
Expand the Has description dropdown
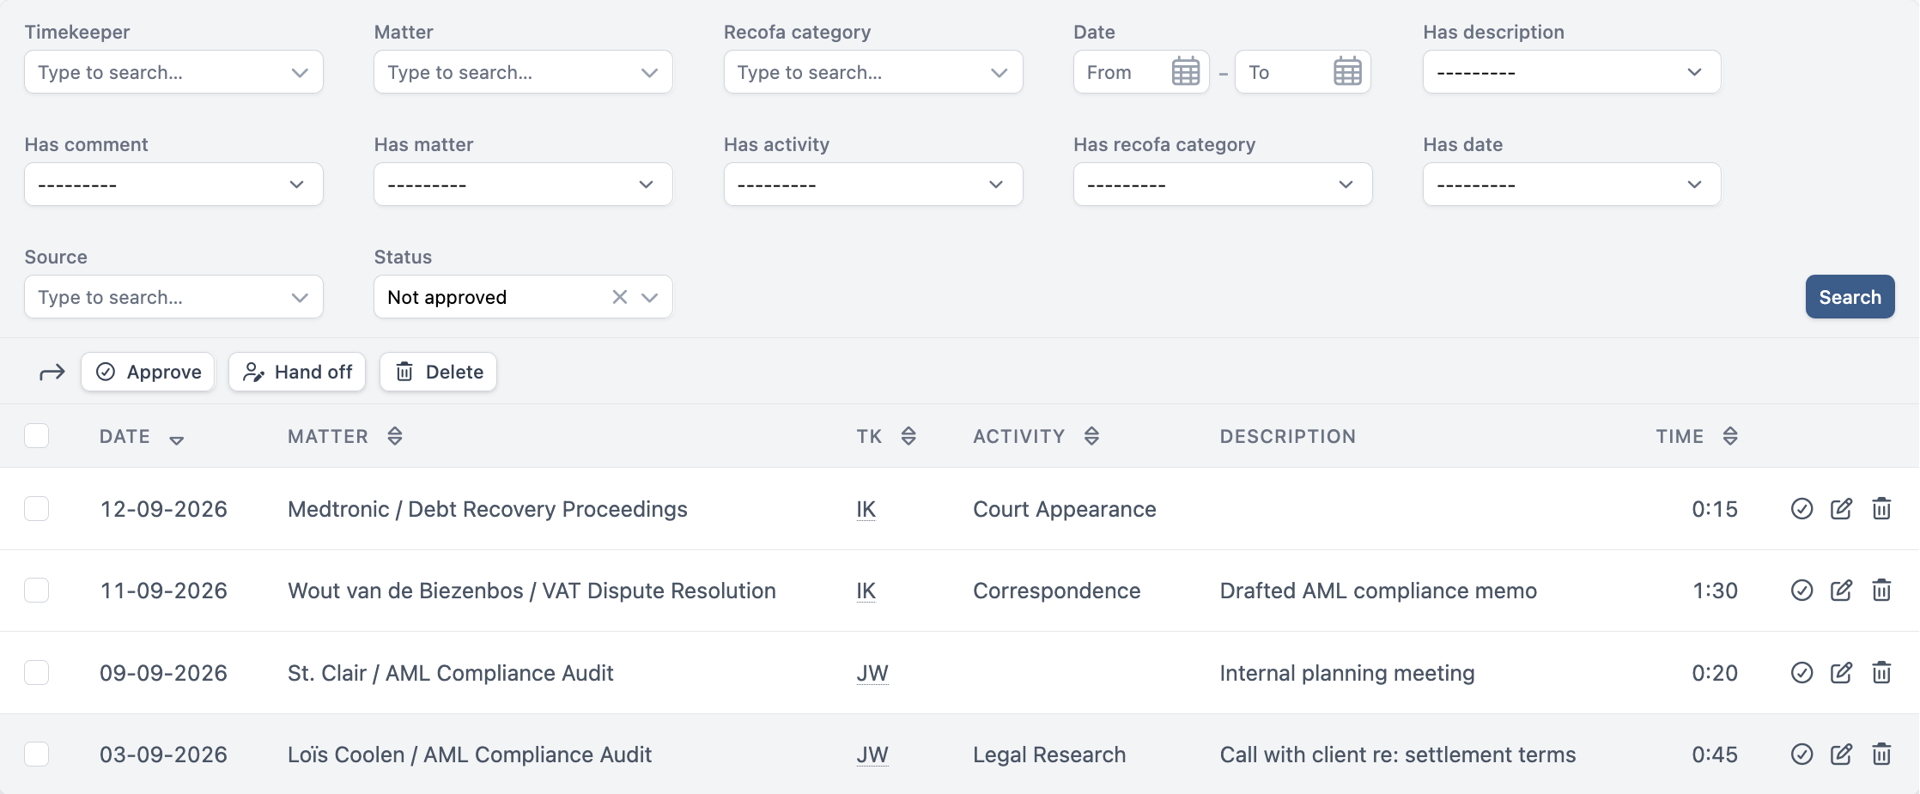1572,72
